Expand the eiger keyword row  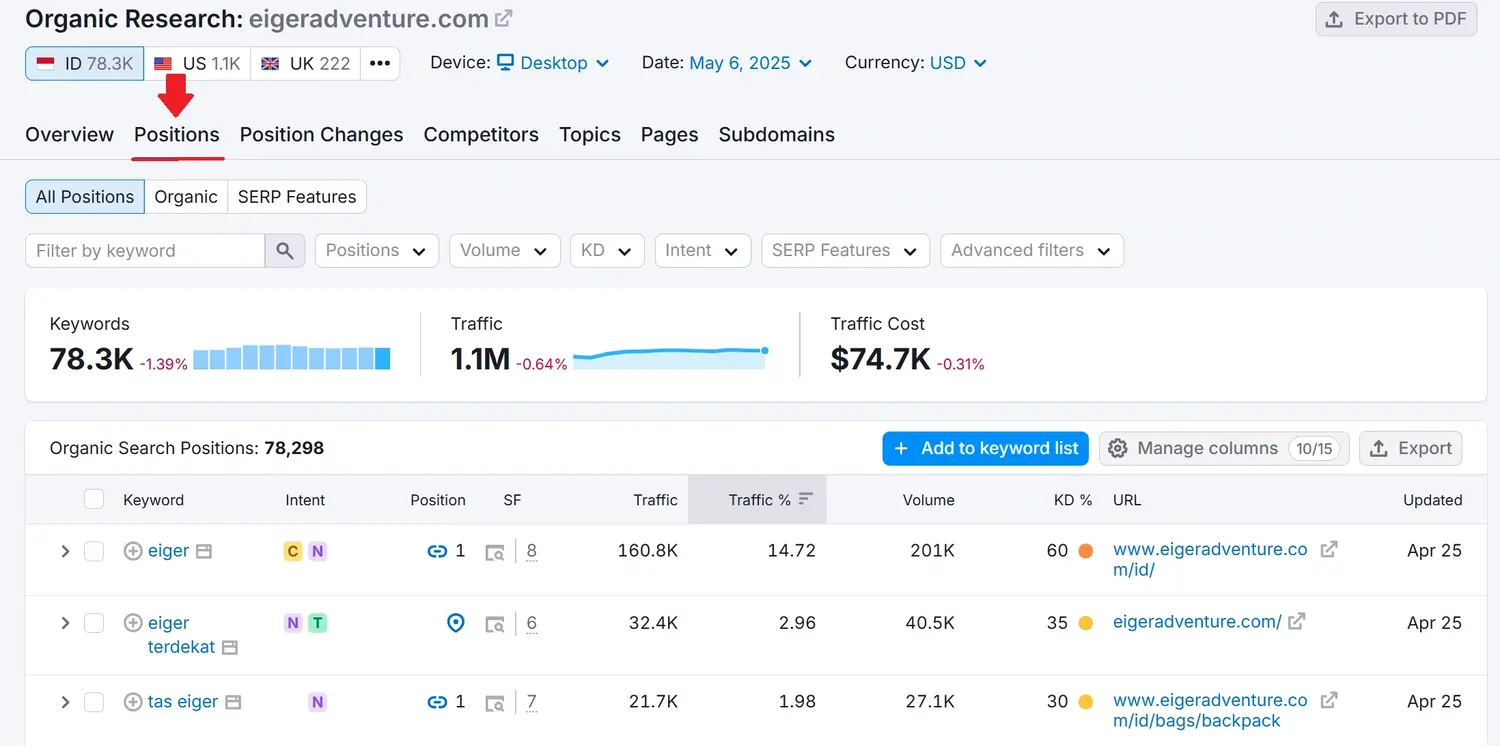tap(65, 551)
